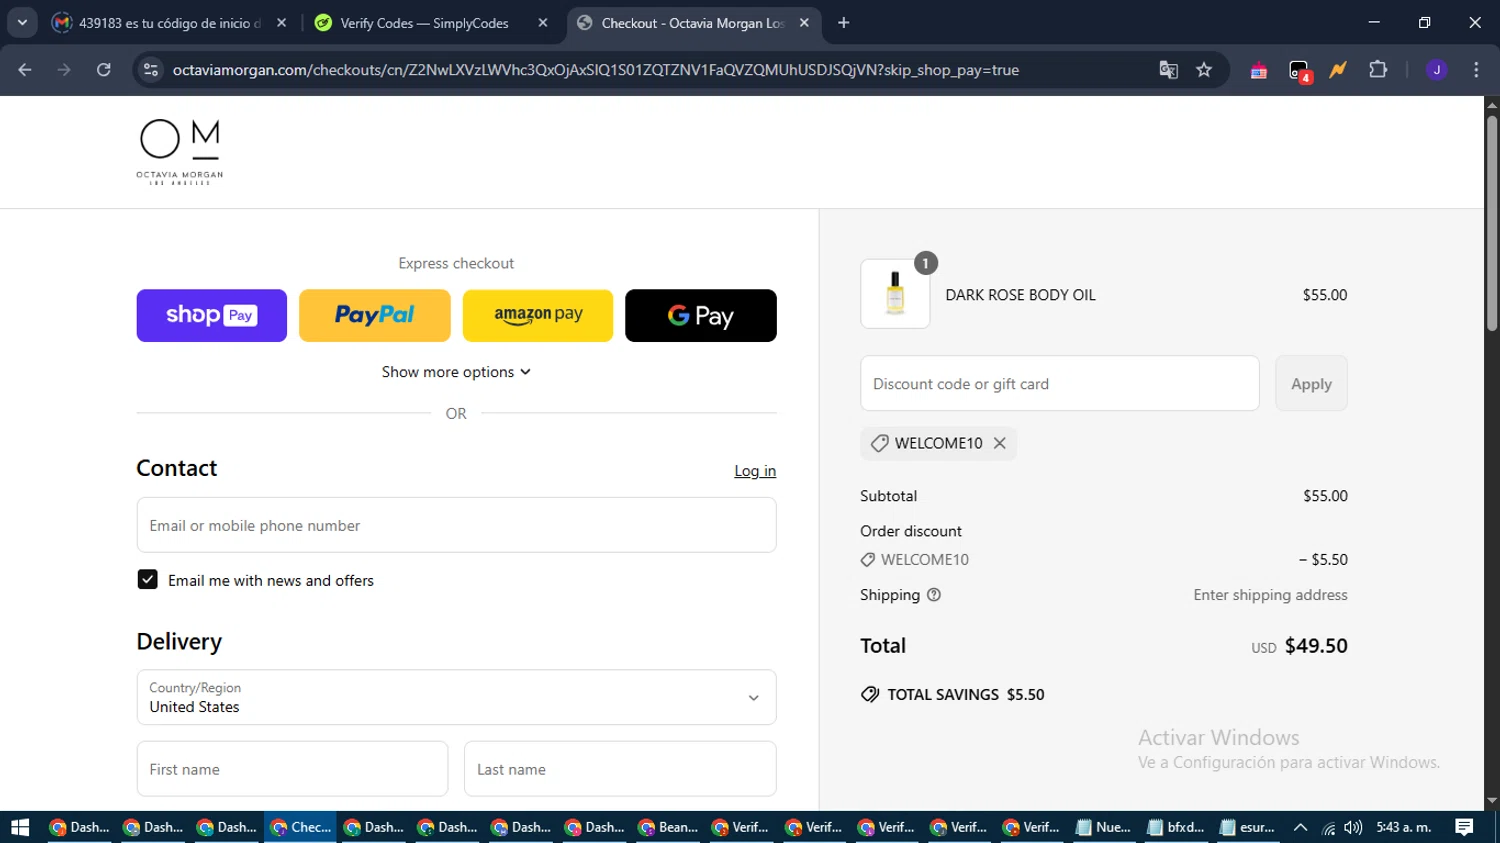Viewport: 1500px width, 843px height.
Task: Open the Extensions puzzle-piece menu
Action: coord(1378,70)
